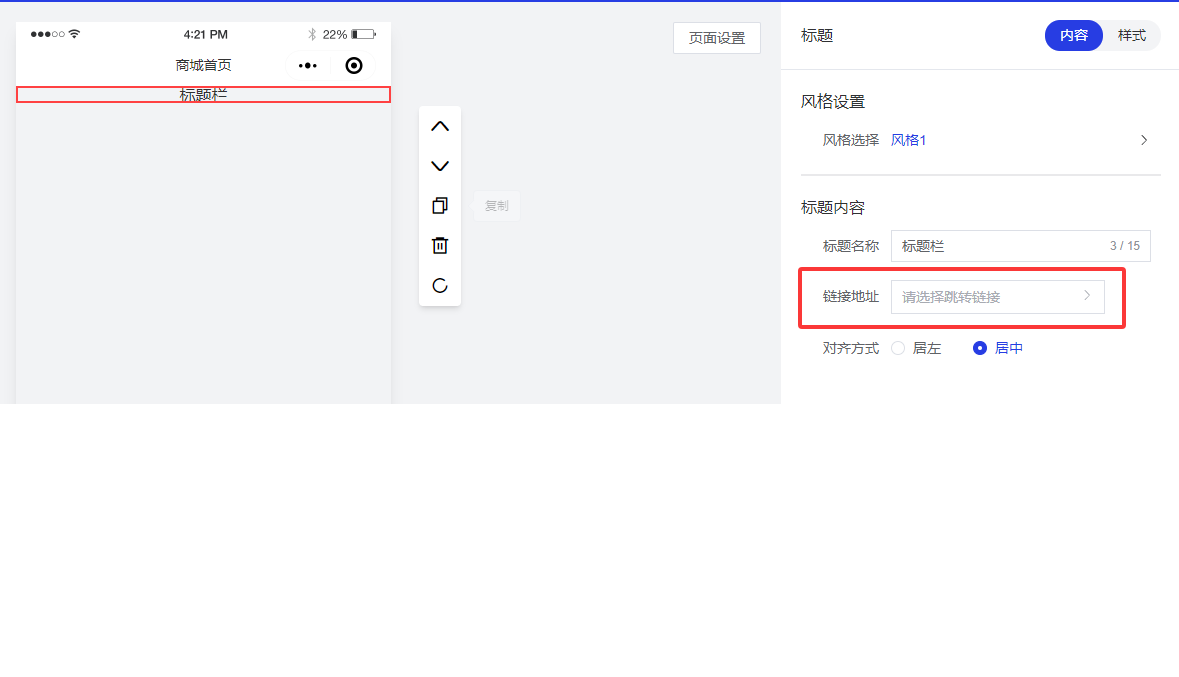Image resolution: width=1179 pixels, height=677 pixels.
Task: Select the 居中 alignment radio button
Action: [980, 348]
